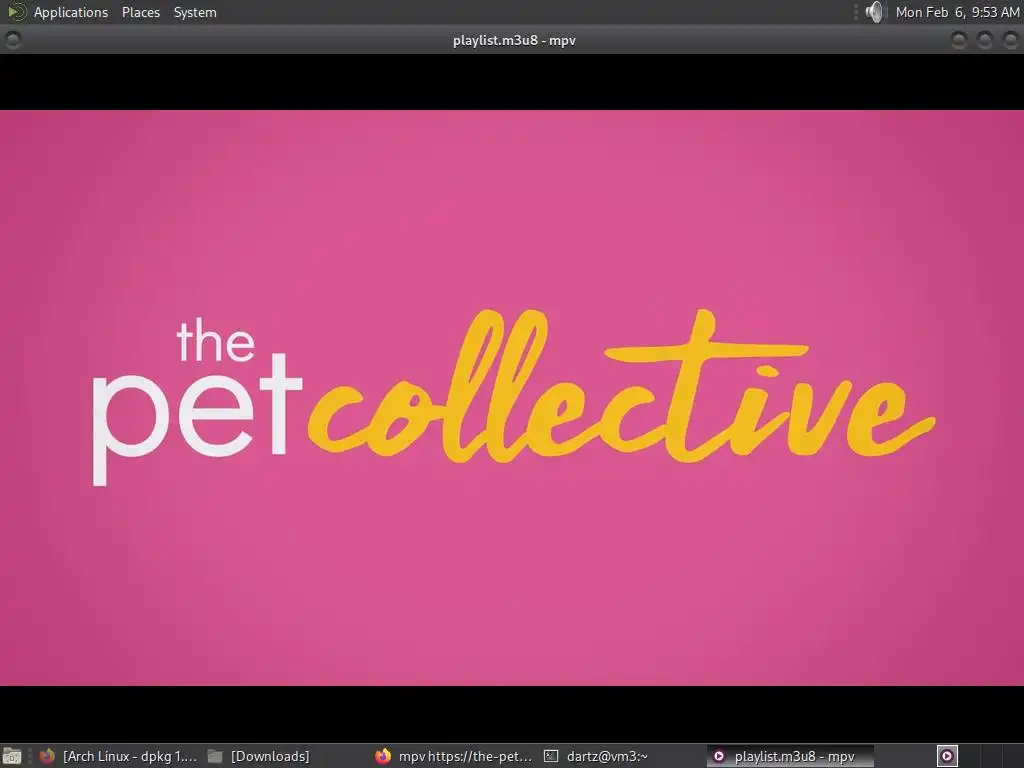1024x768 pixels.
Task: Open the Places menu
Action: 140,12
